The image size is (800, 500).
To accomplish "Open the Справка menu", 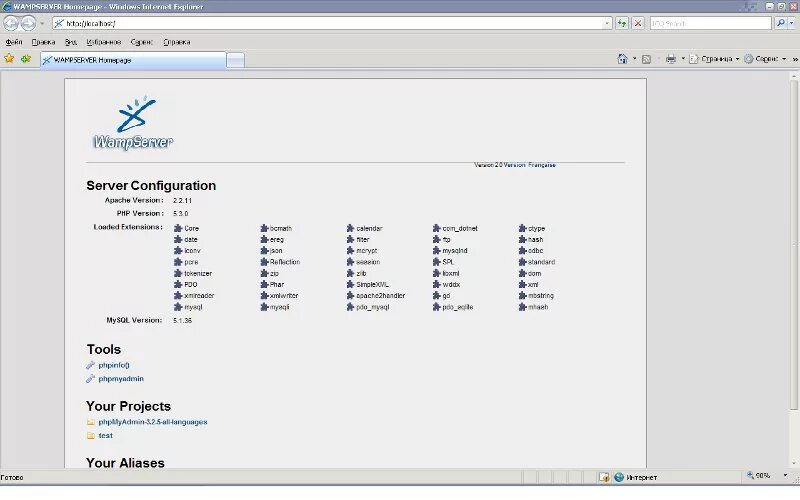I will [177, 42].
